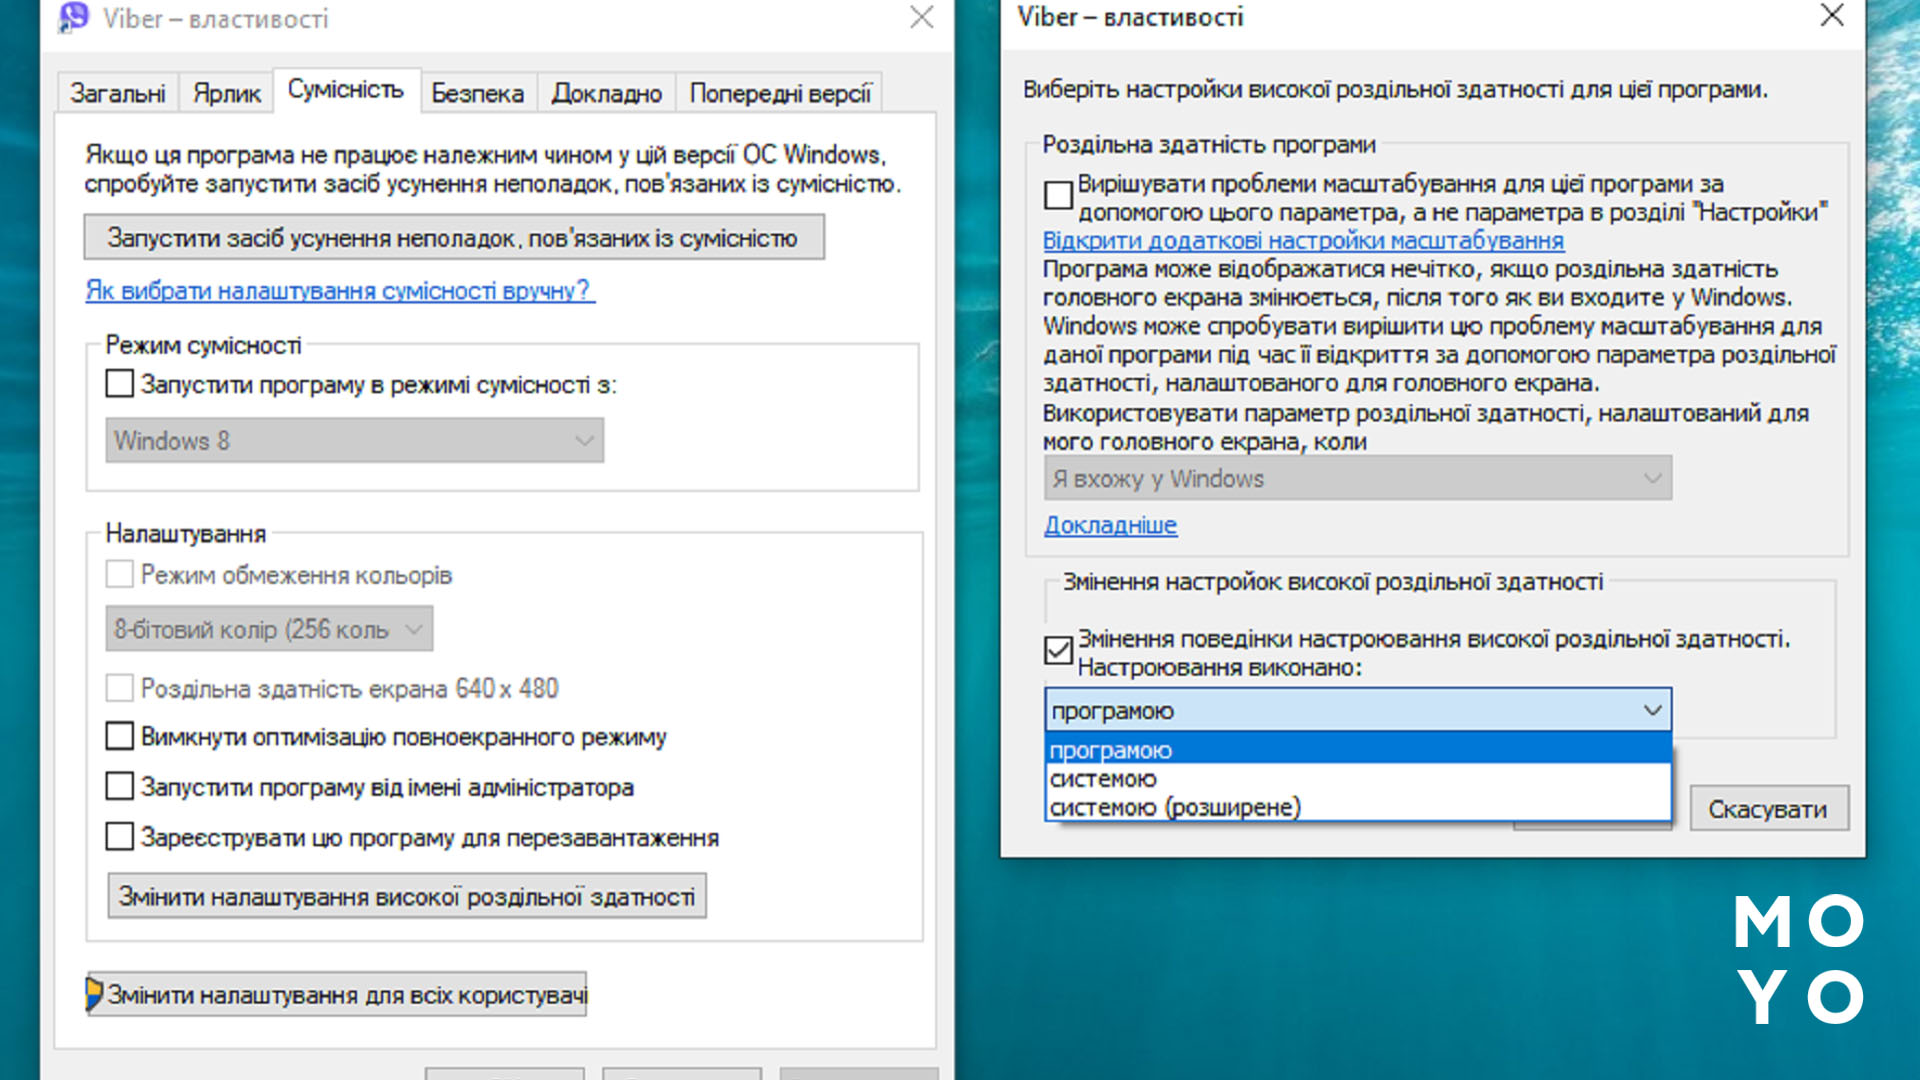Open the Попередні версії tab
1920x1080 pixels.
click(780, 93)
